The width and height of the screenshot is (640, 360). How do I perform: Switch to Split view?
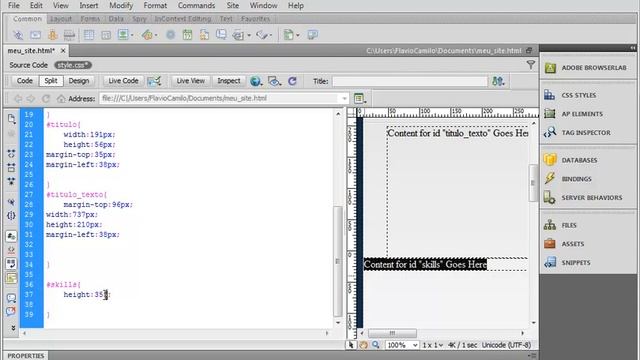(51, 81)
